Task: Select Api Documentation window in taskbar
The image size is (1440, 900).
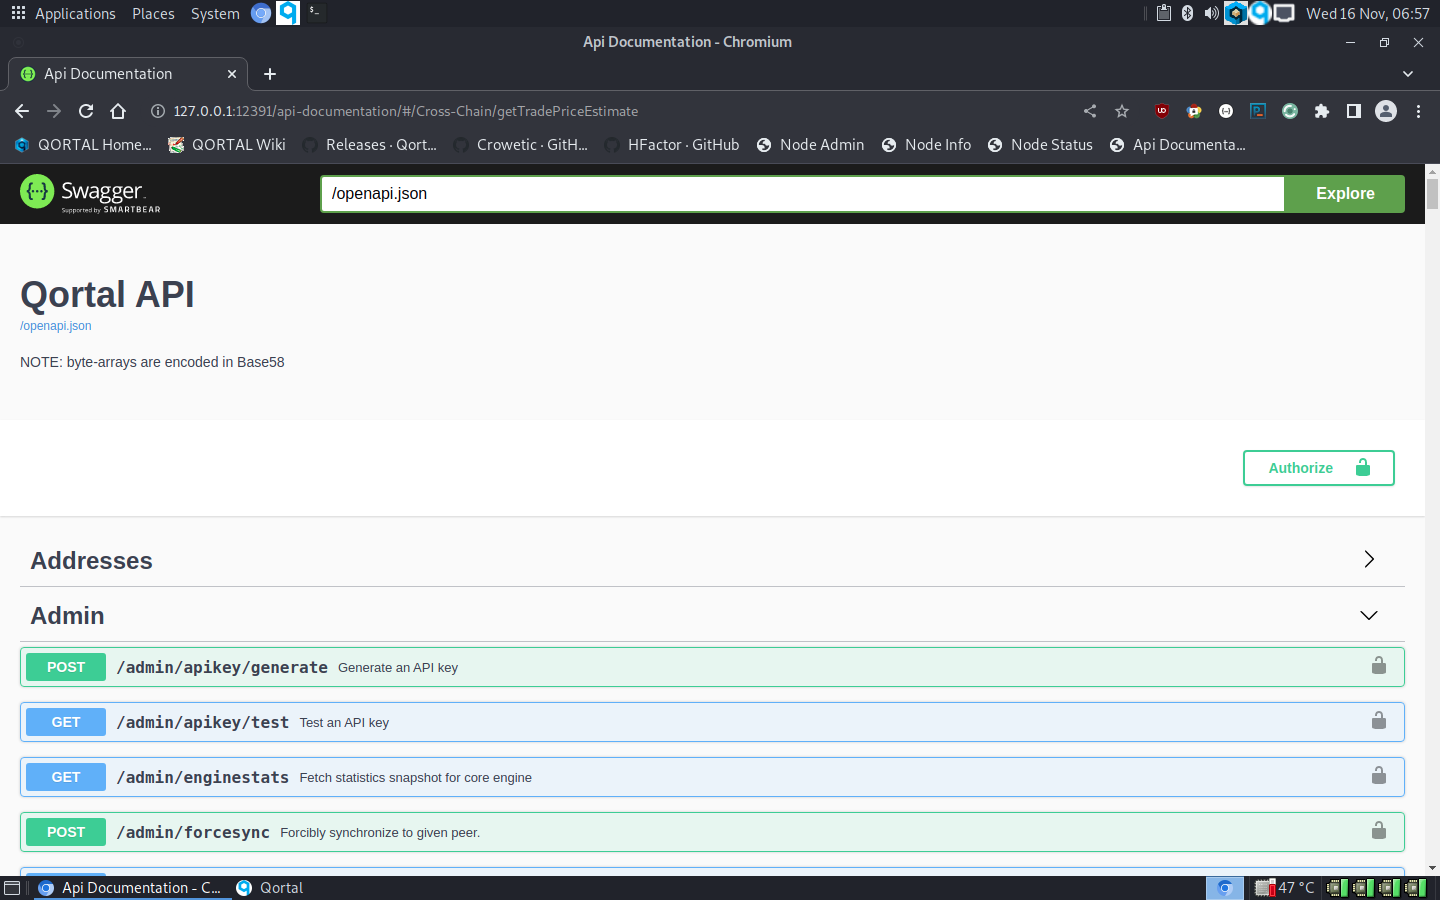Action: point(131,888)
